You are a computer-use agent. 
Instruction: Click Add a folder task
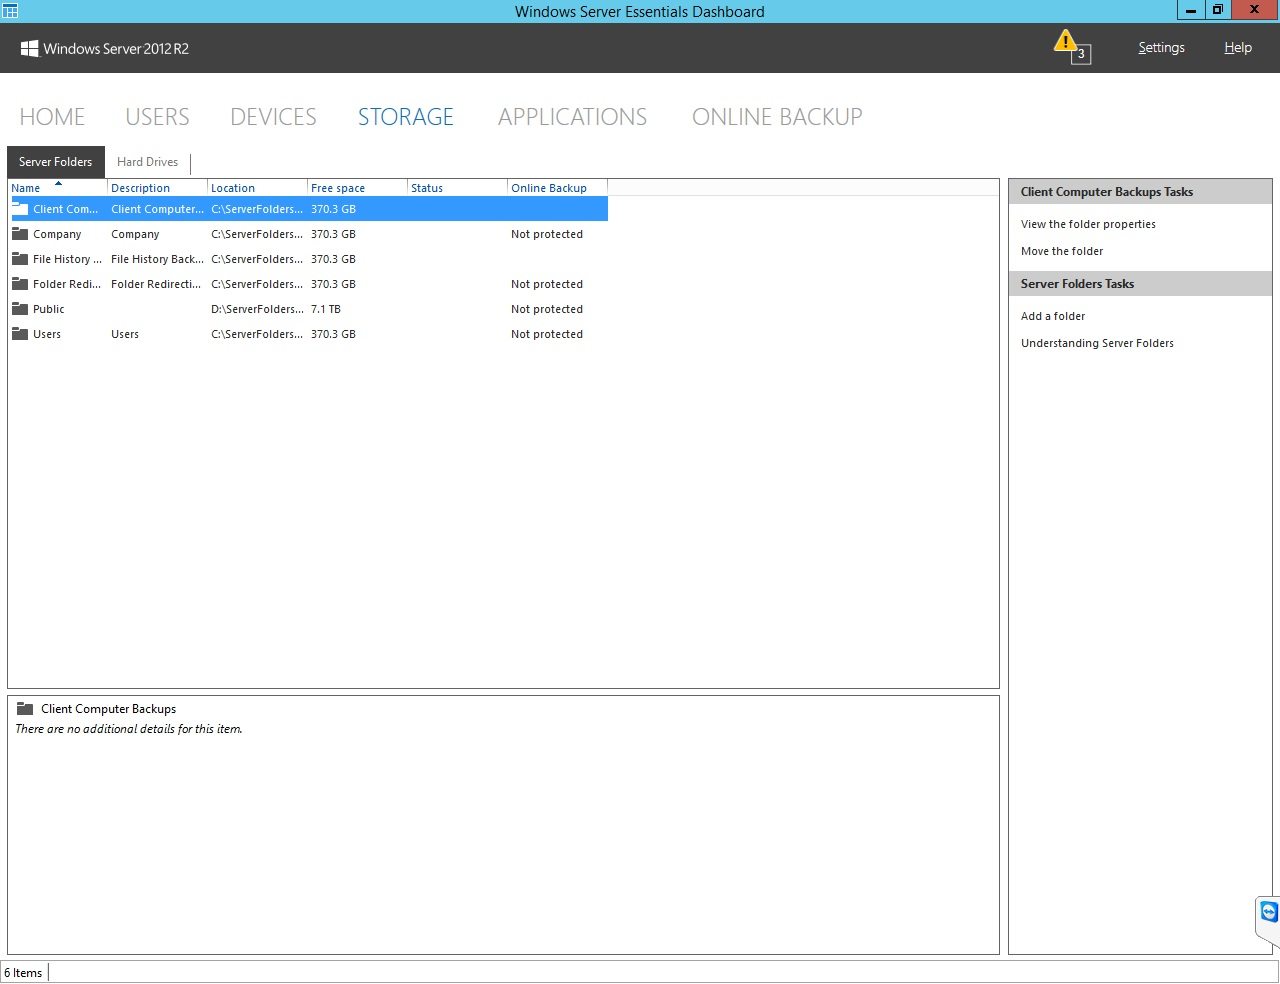tap(1053, 316)
